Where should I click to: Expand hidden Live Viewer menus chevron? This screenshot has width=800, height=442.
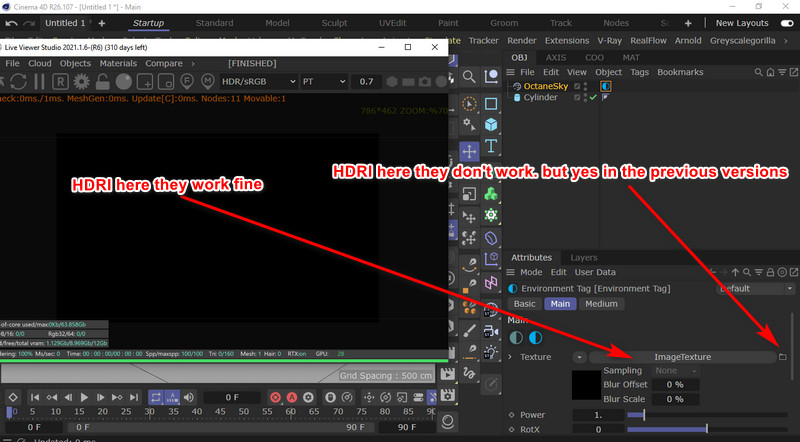pyautogui.click(x=193, y=63)
